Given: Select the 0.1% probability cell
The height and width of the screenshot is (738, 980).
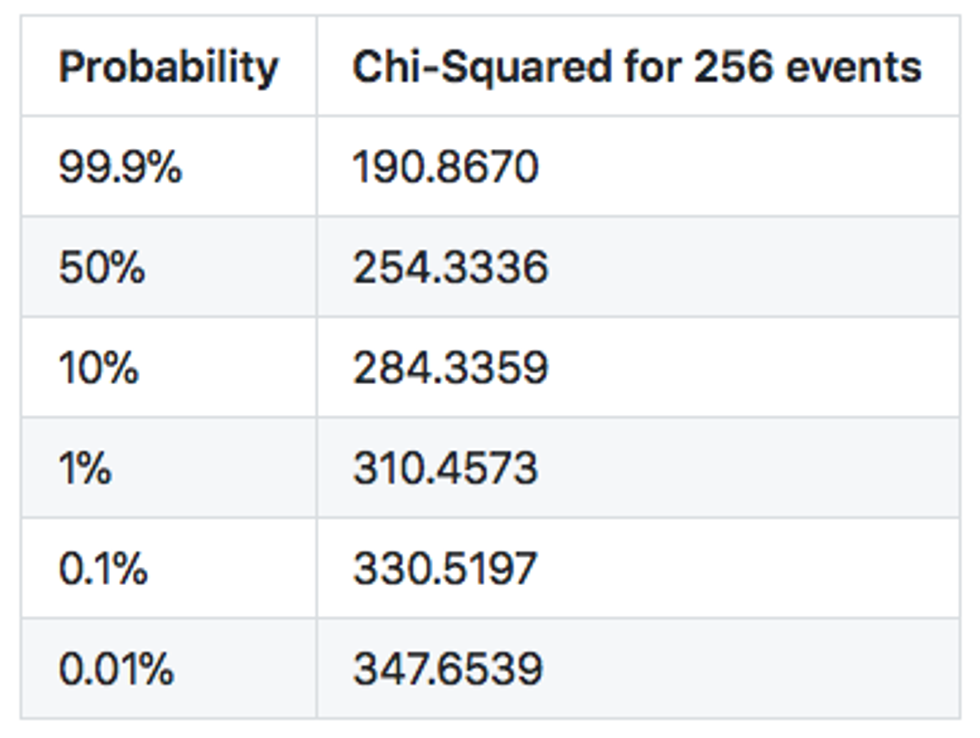Looking at the screenshot, I should [103, 568].
